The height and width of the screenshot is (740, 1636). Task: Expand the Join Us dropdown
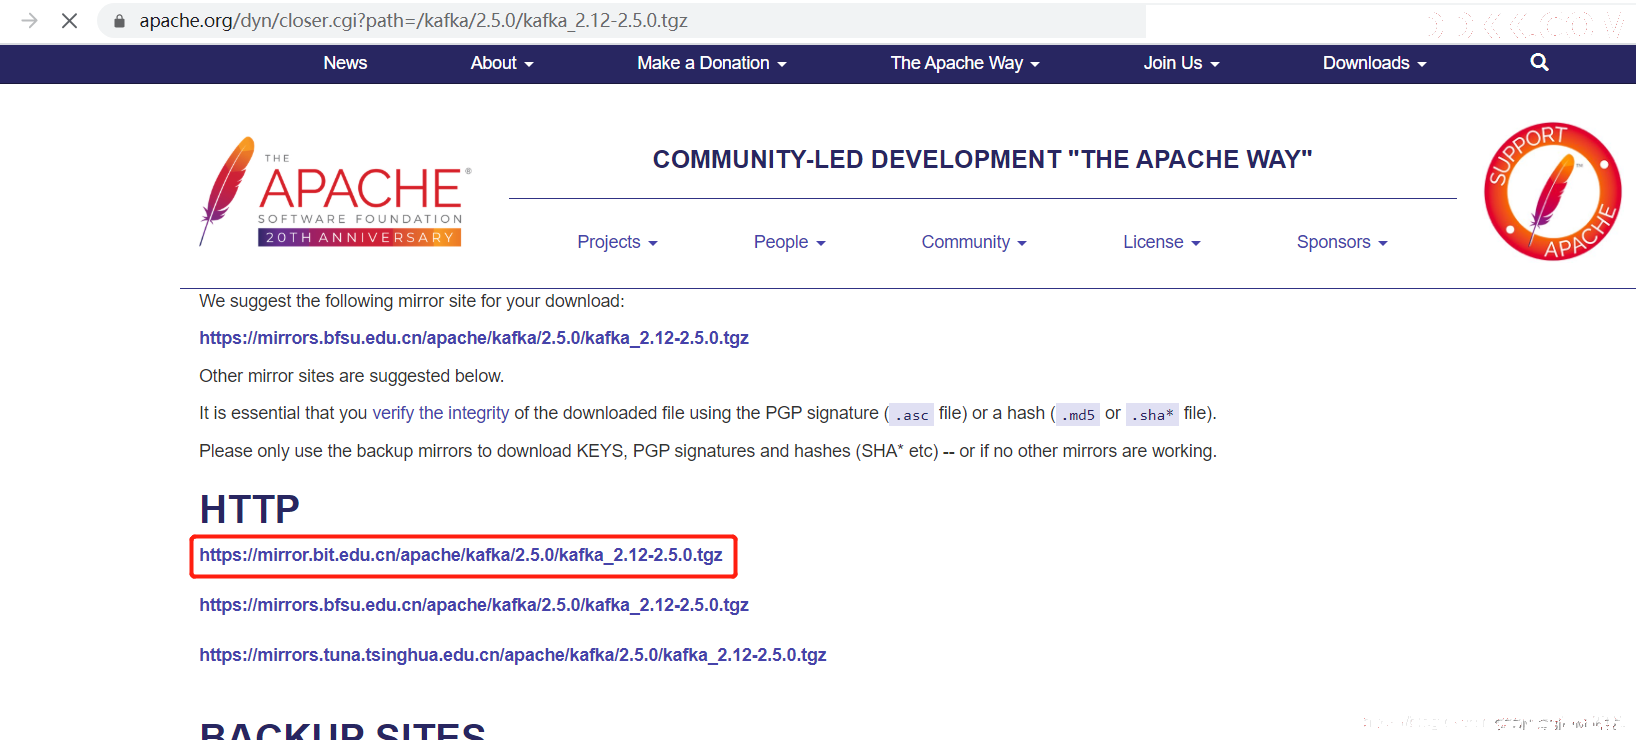pos(1181,63)
